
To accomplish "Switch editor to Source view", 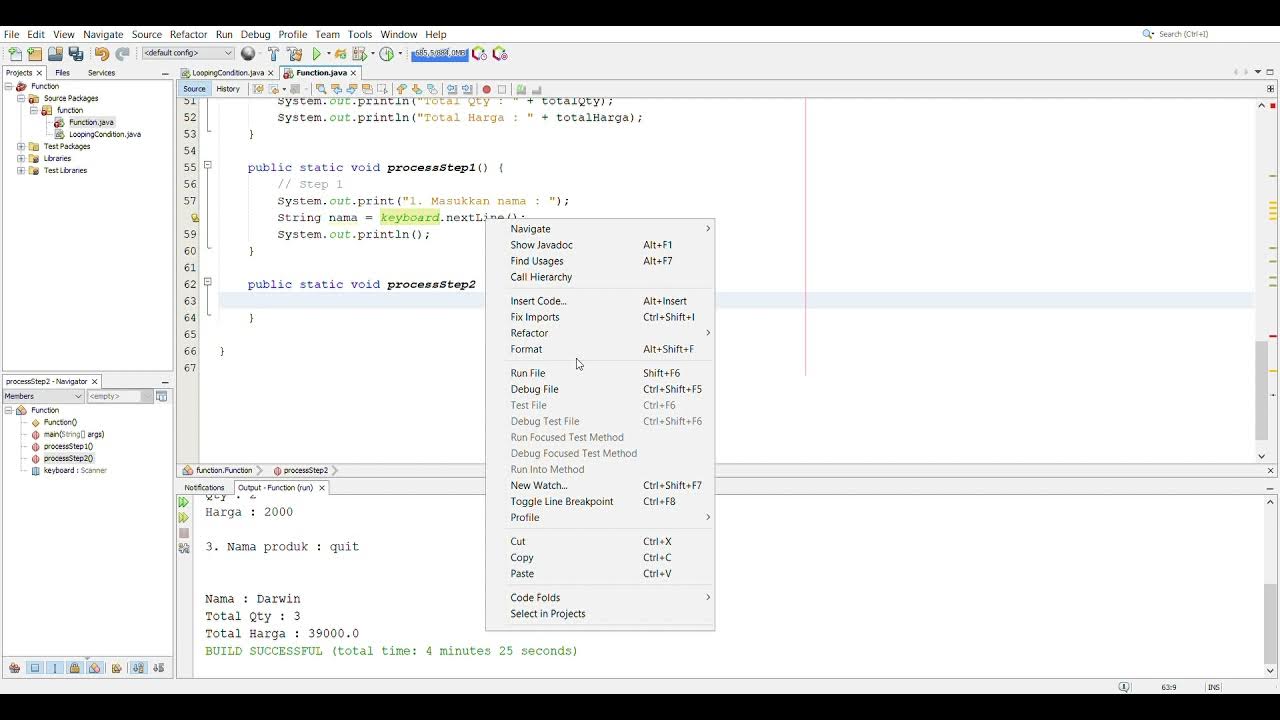I will pyautogui.click(x=194, y=89).
